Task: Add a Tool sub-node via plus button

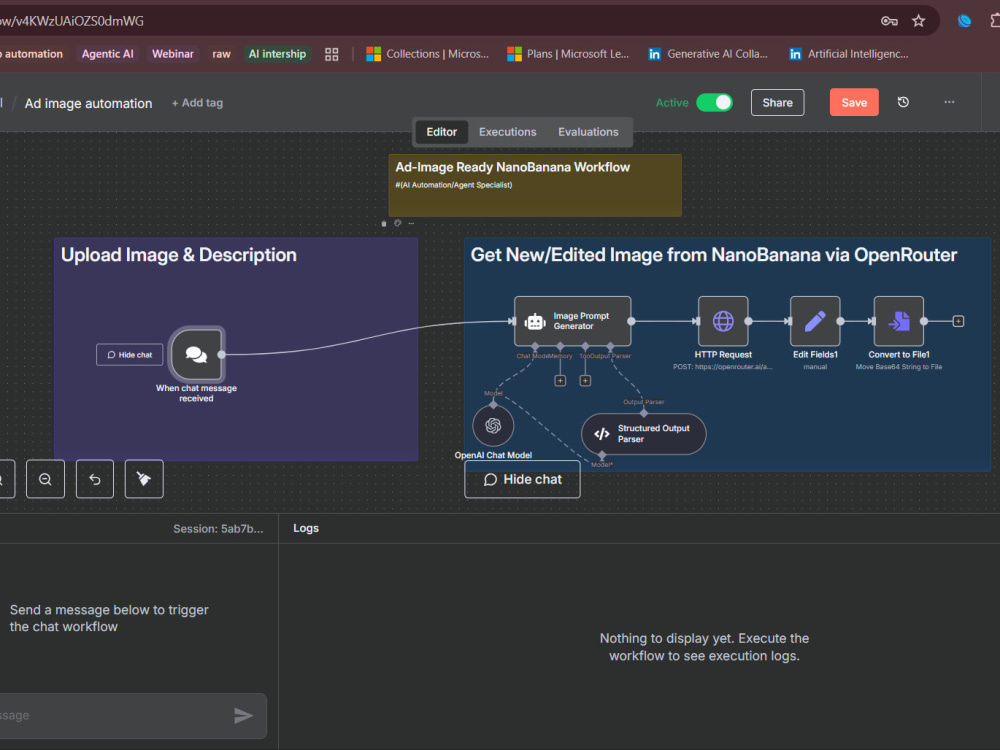Action: [x=585, y=381]
